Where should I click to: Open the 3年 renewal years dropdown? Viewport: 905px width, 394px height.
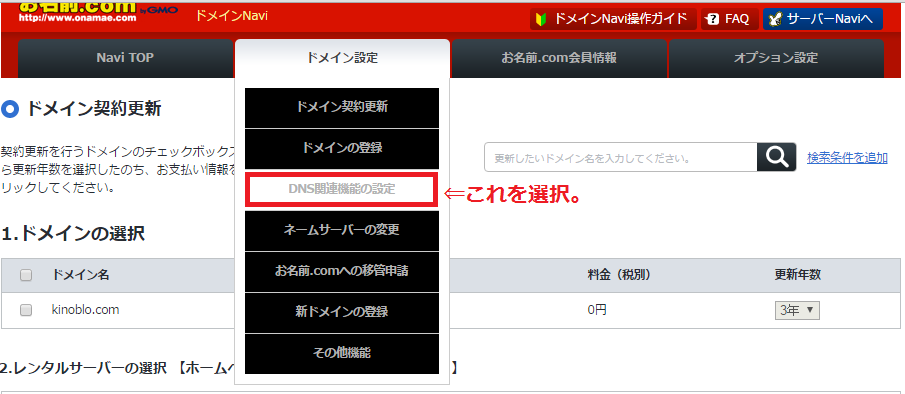click(797, 310)
